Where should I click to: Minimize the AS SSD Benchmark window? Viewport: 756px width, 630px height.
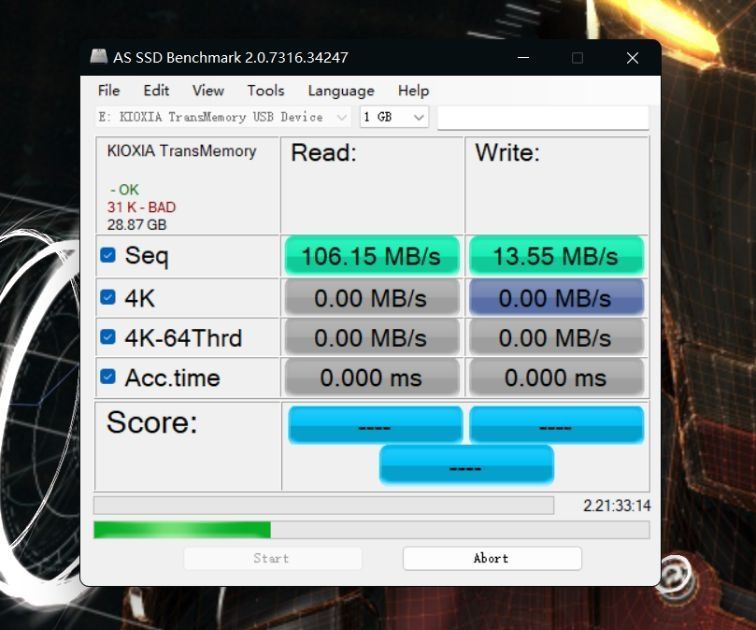pyautogui.click(x=522, y=58)
